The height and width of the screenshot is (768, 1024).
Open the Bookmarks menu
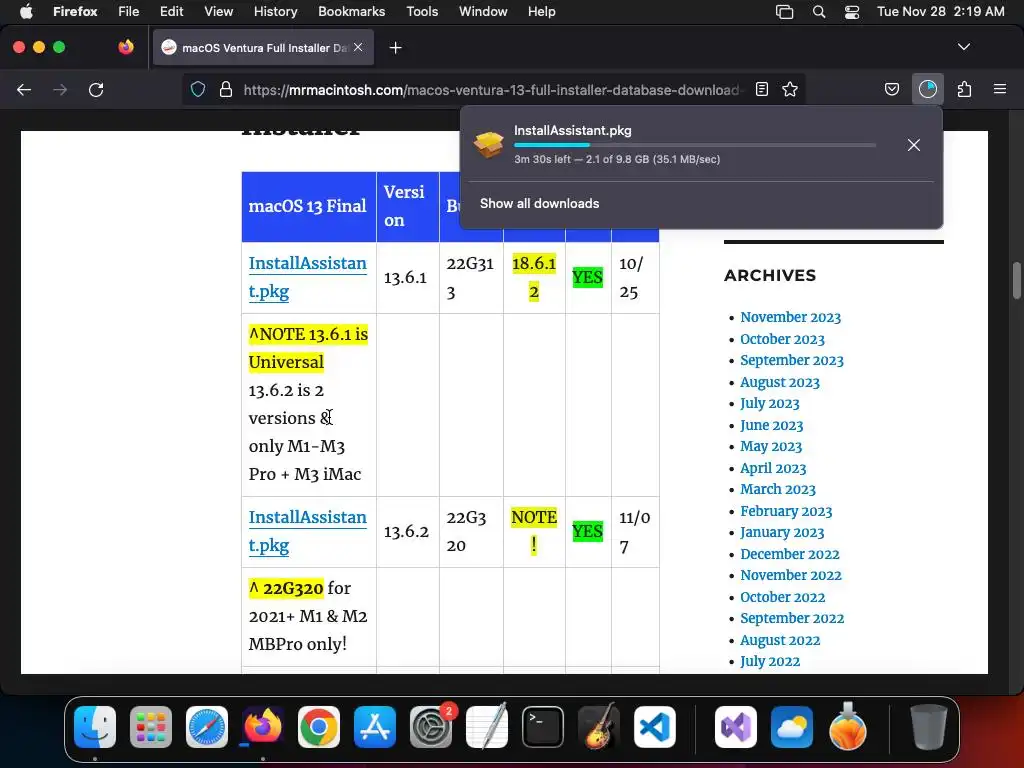click(x=351, y=11)
